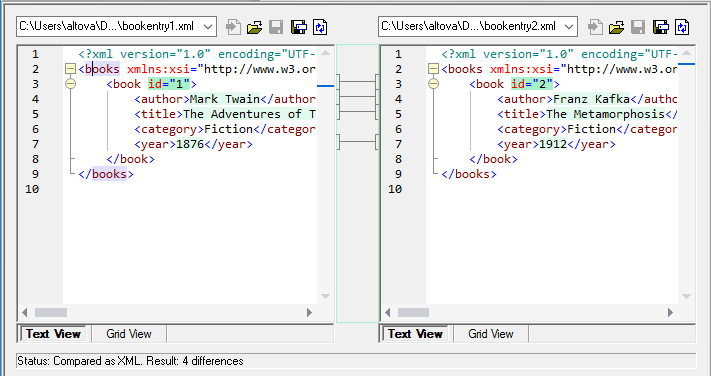Click line number 10 in the left pane
This screenshot has width=711, height=376.
pyautogui.click(x=32, y=189)
